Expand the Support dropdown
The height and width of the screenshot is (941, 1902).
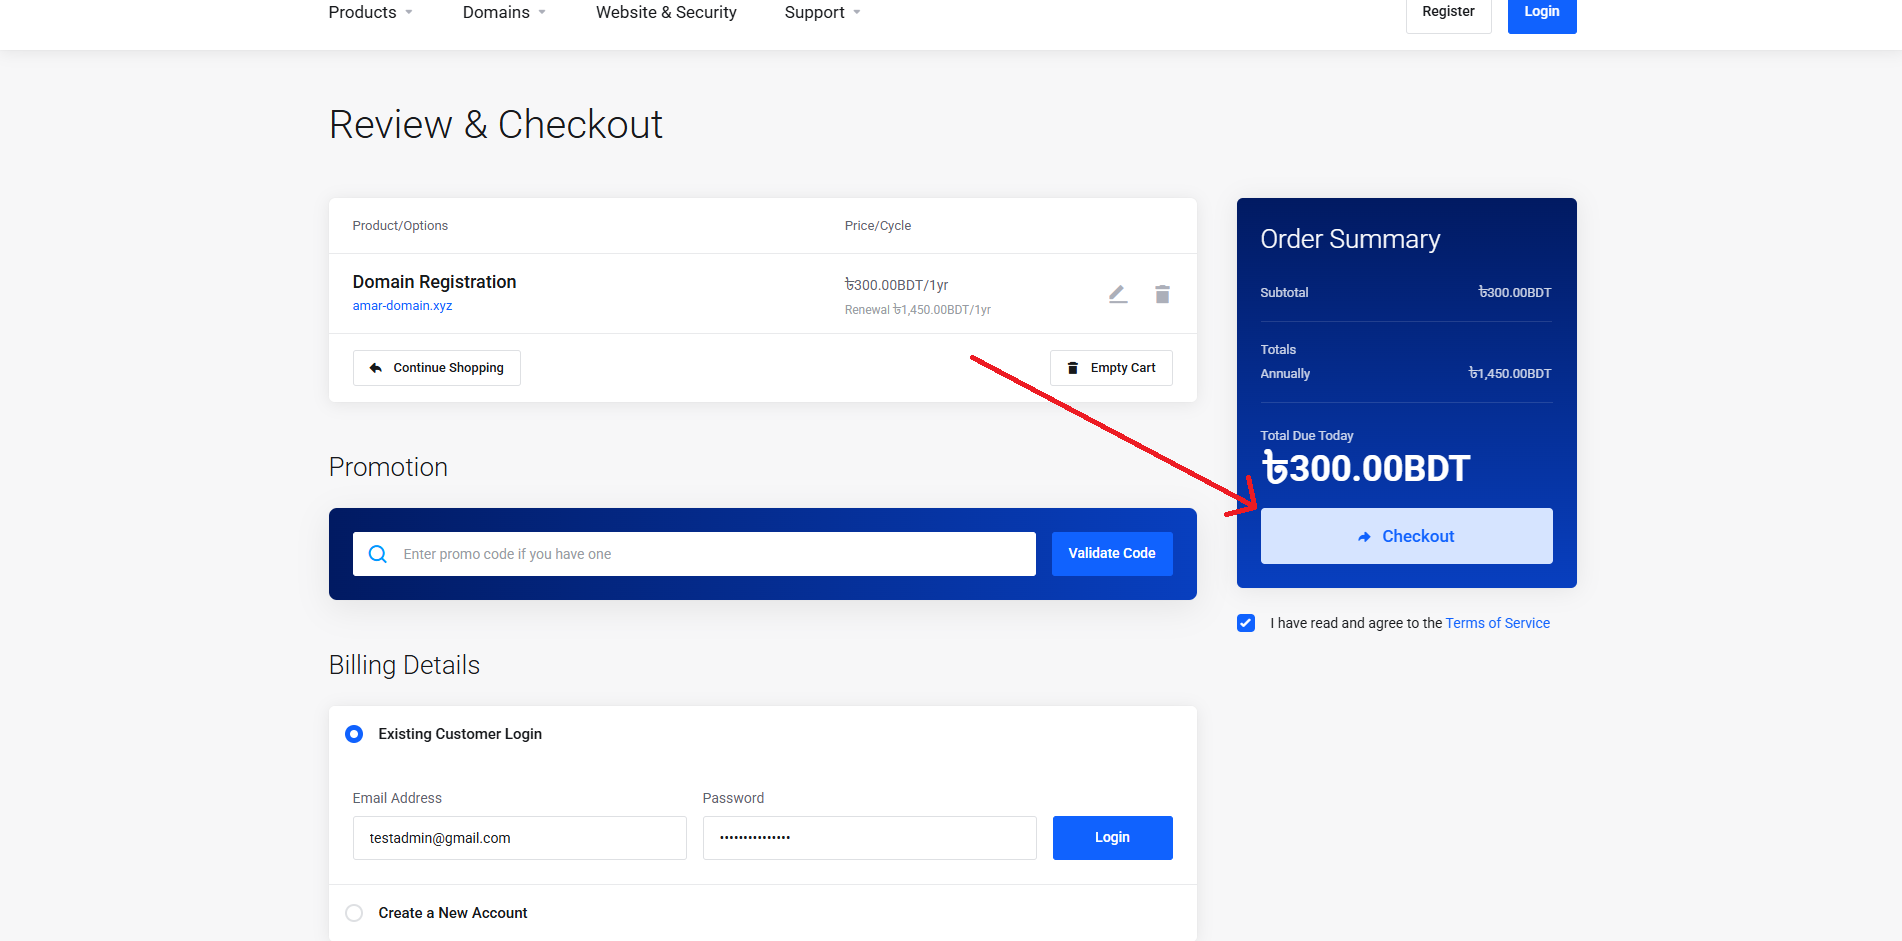tap(822, 12)
